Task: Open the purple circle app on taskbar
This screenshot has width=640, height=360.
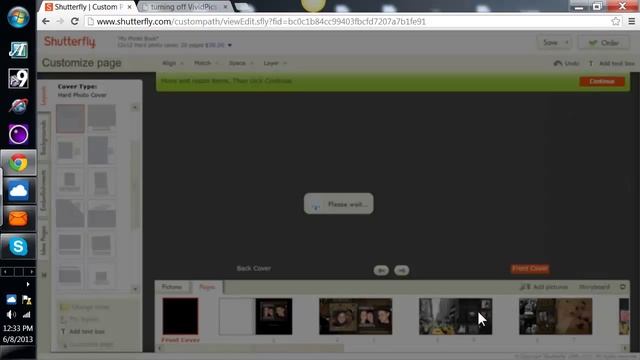Action: tap(18, 134)
